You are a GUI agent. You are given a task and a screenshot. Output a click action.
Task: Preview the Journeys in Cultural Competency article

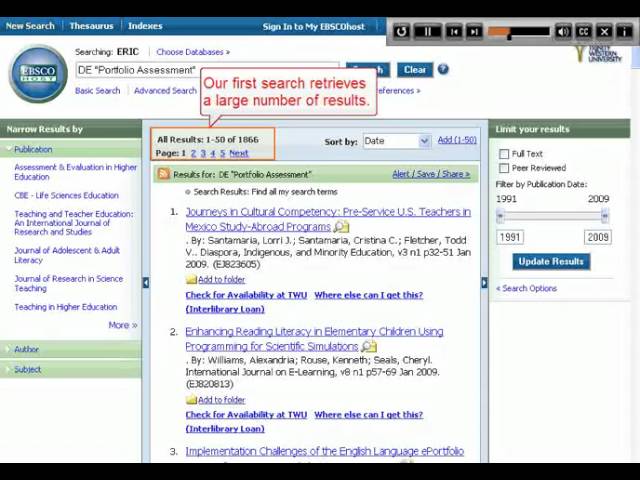[342, 226]
